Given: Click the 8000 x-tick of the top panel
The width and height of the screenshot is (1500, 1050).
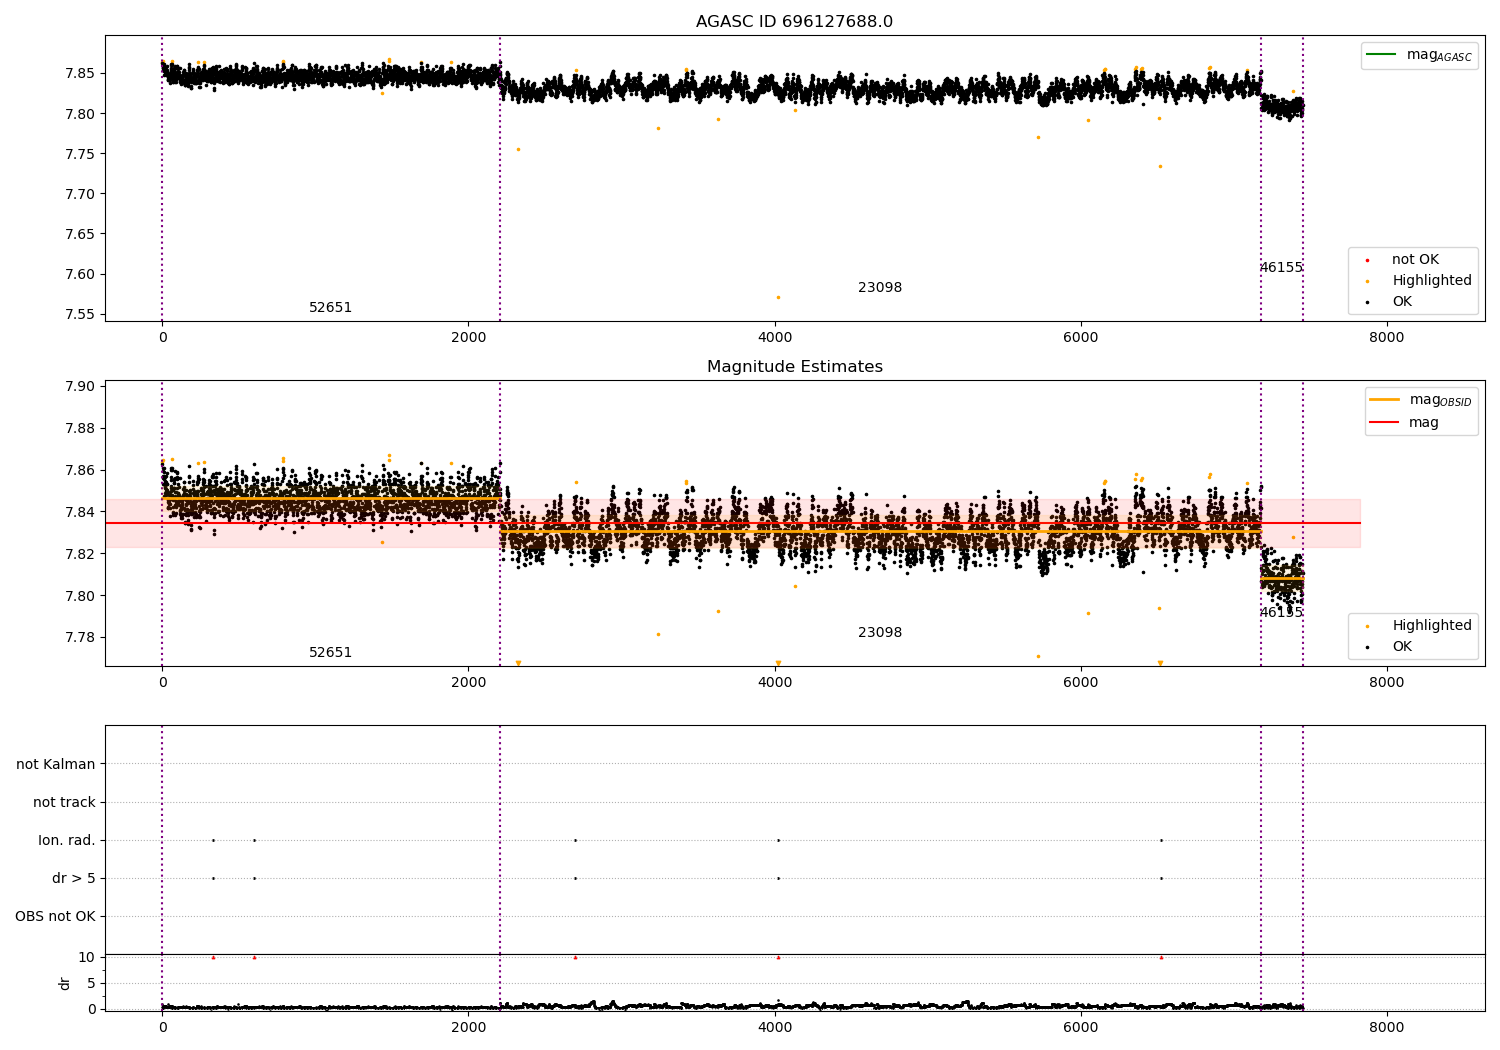Looking at the screenshot, I should pos(1386,338).
